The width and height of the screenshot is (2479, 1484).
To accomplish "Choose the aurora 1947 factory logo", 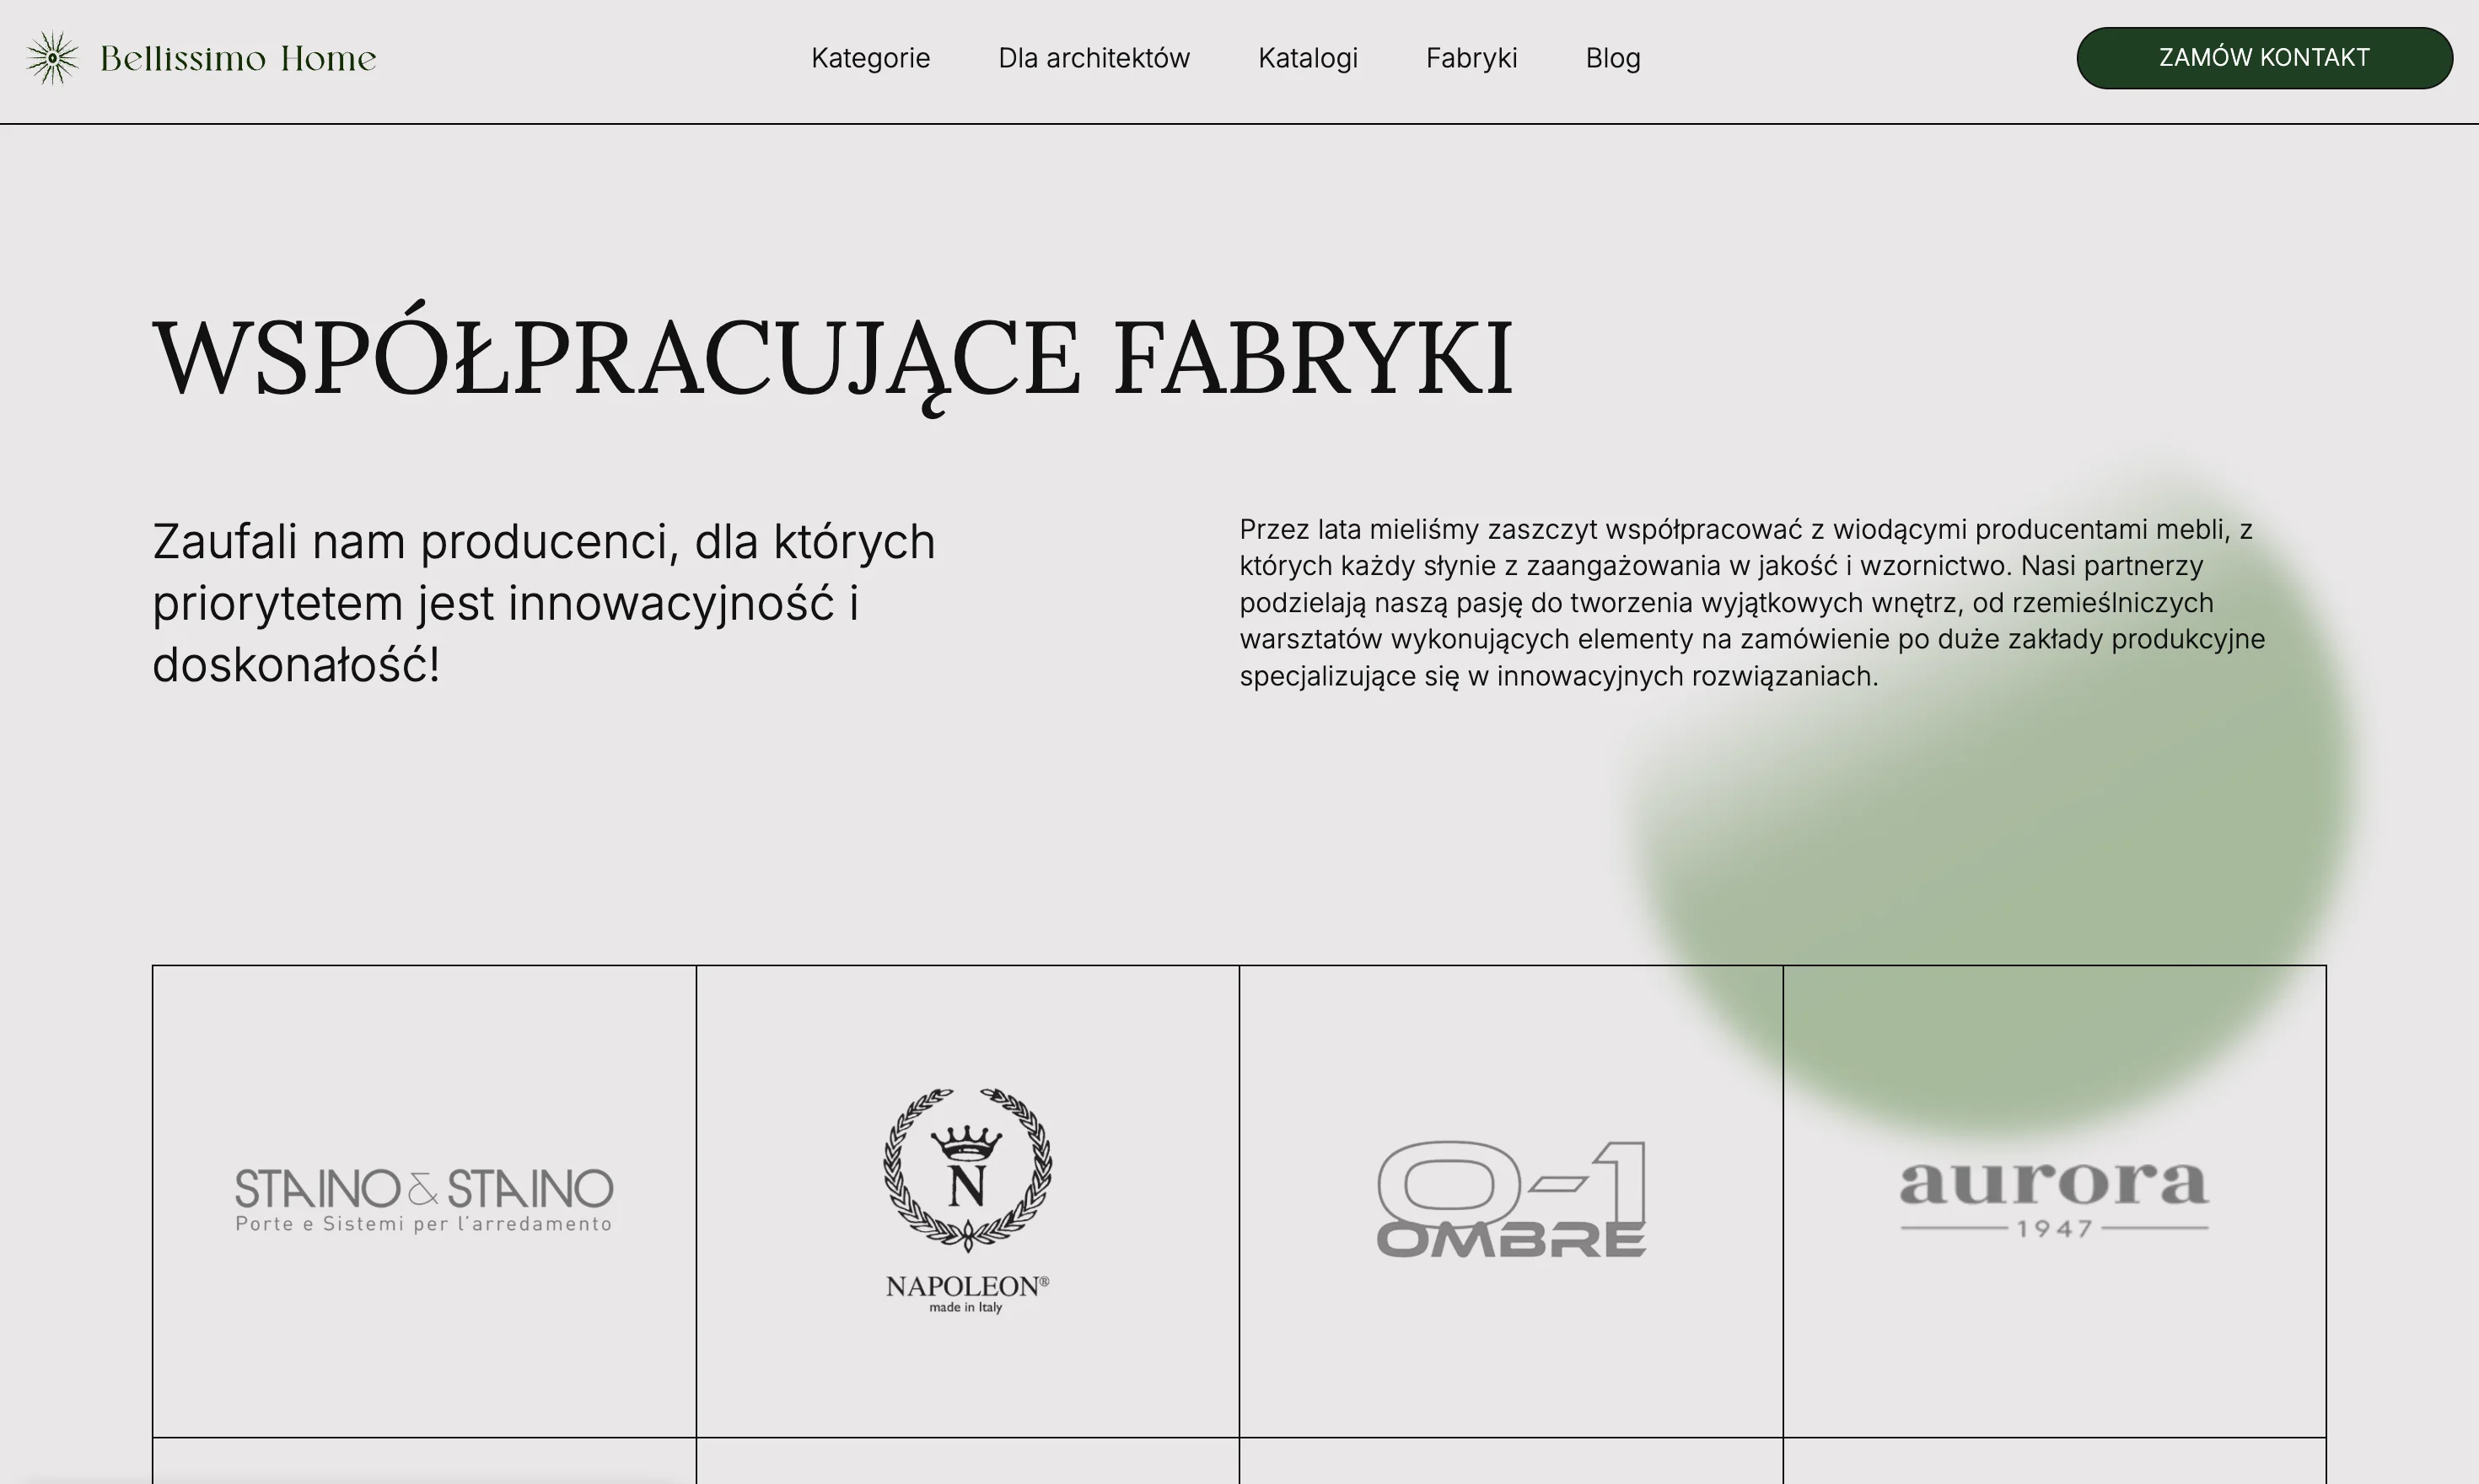I will [2054, 1200].
